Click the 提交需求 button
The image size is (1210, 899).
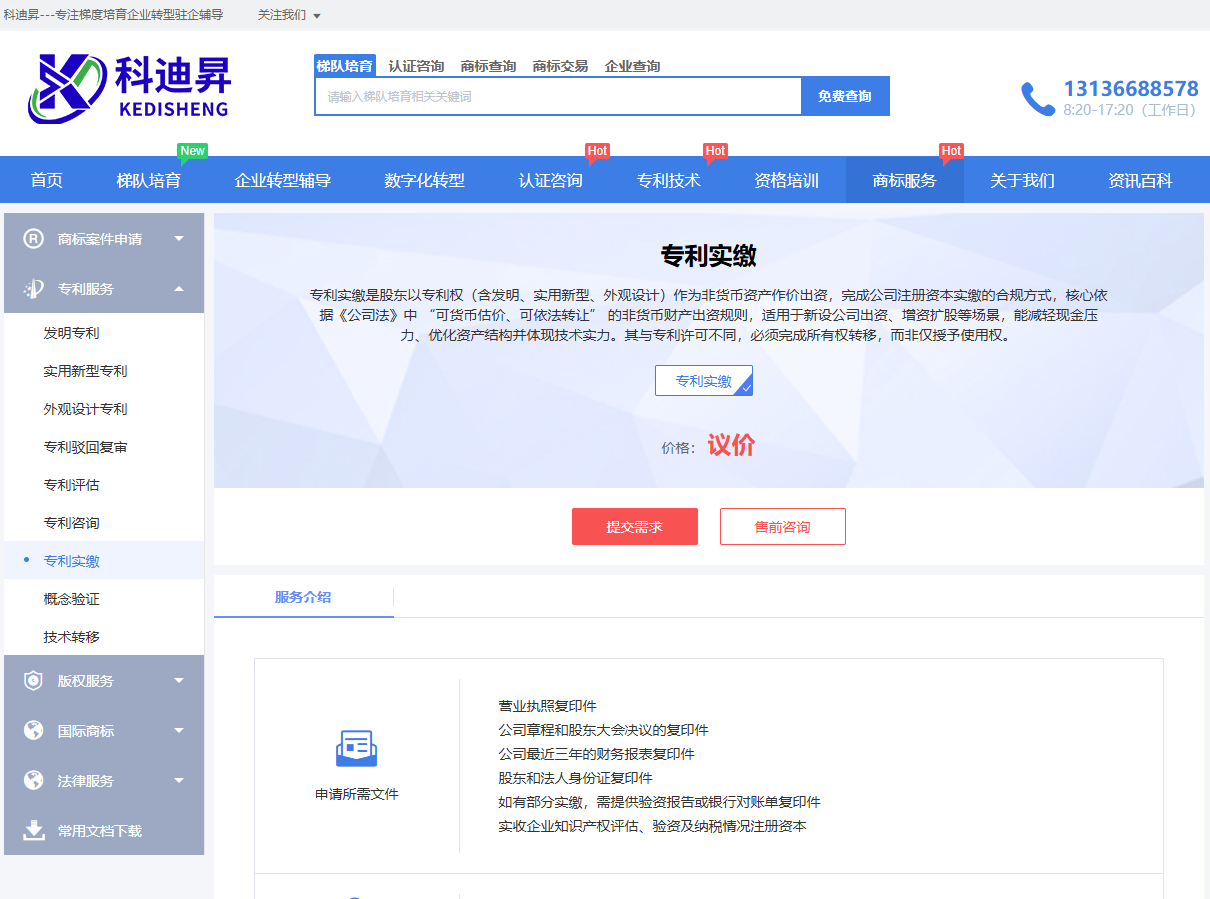point(634,527)
